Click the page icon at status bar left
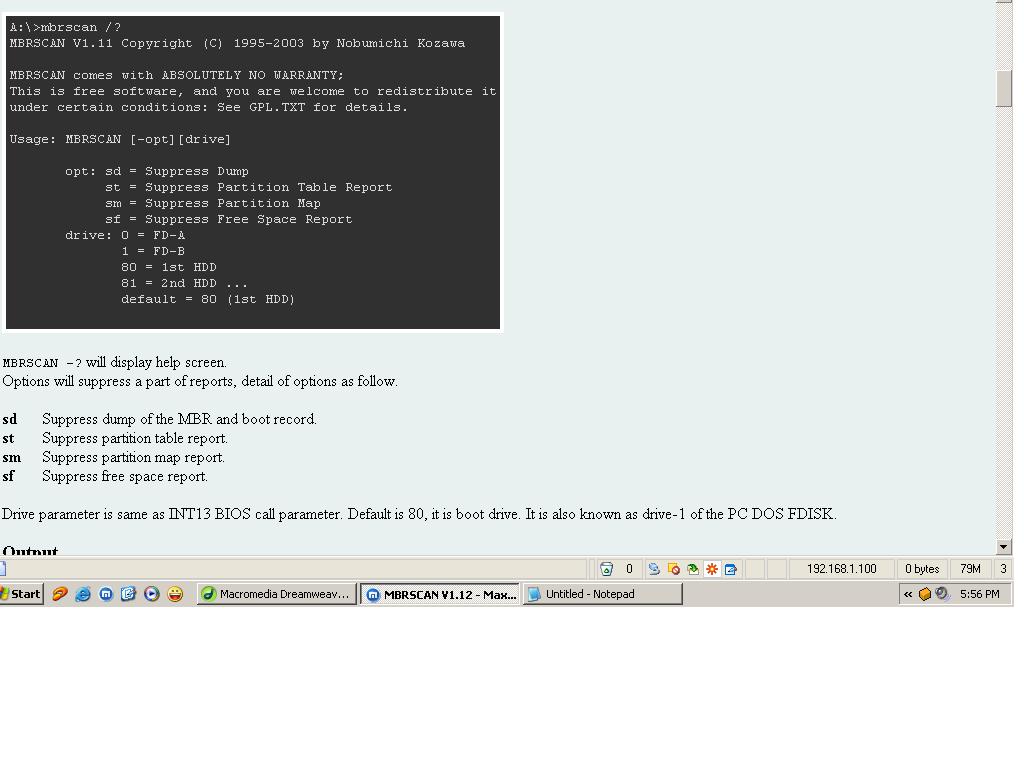 pos(3,569)
